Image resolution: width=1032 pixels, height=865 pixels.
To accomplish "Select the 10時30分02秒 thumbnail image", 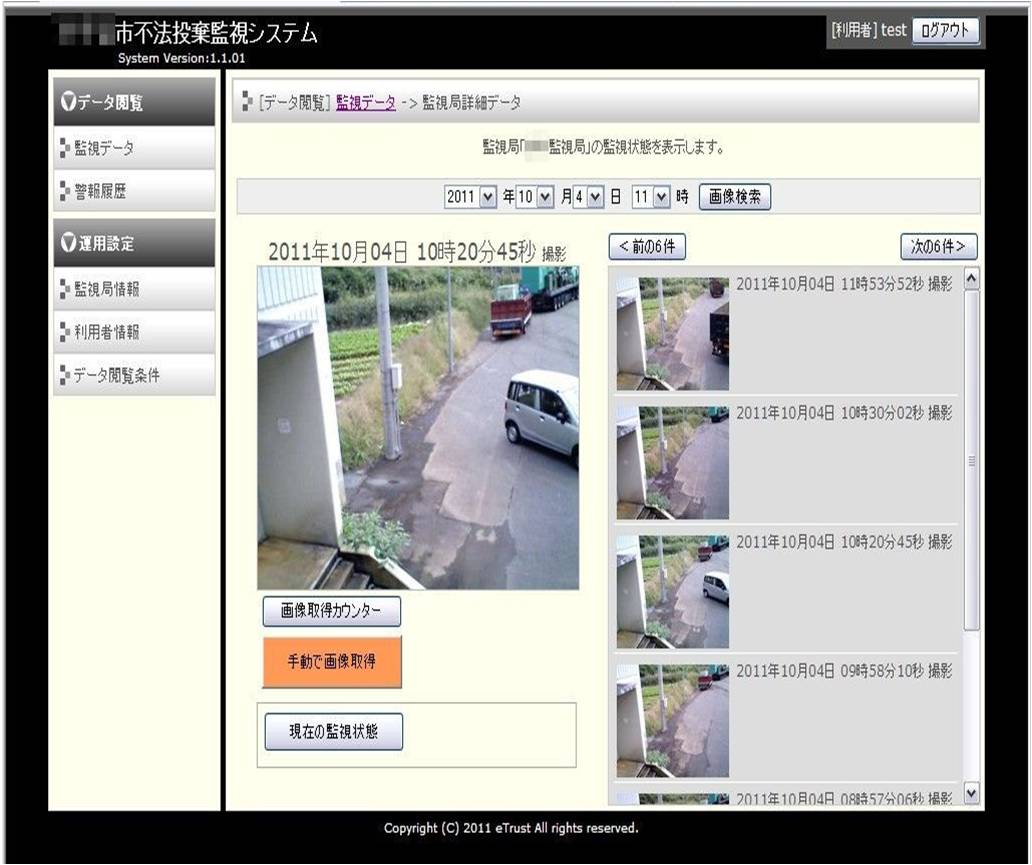I will click(673, 462).
